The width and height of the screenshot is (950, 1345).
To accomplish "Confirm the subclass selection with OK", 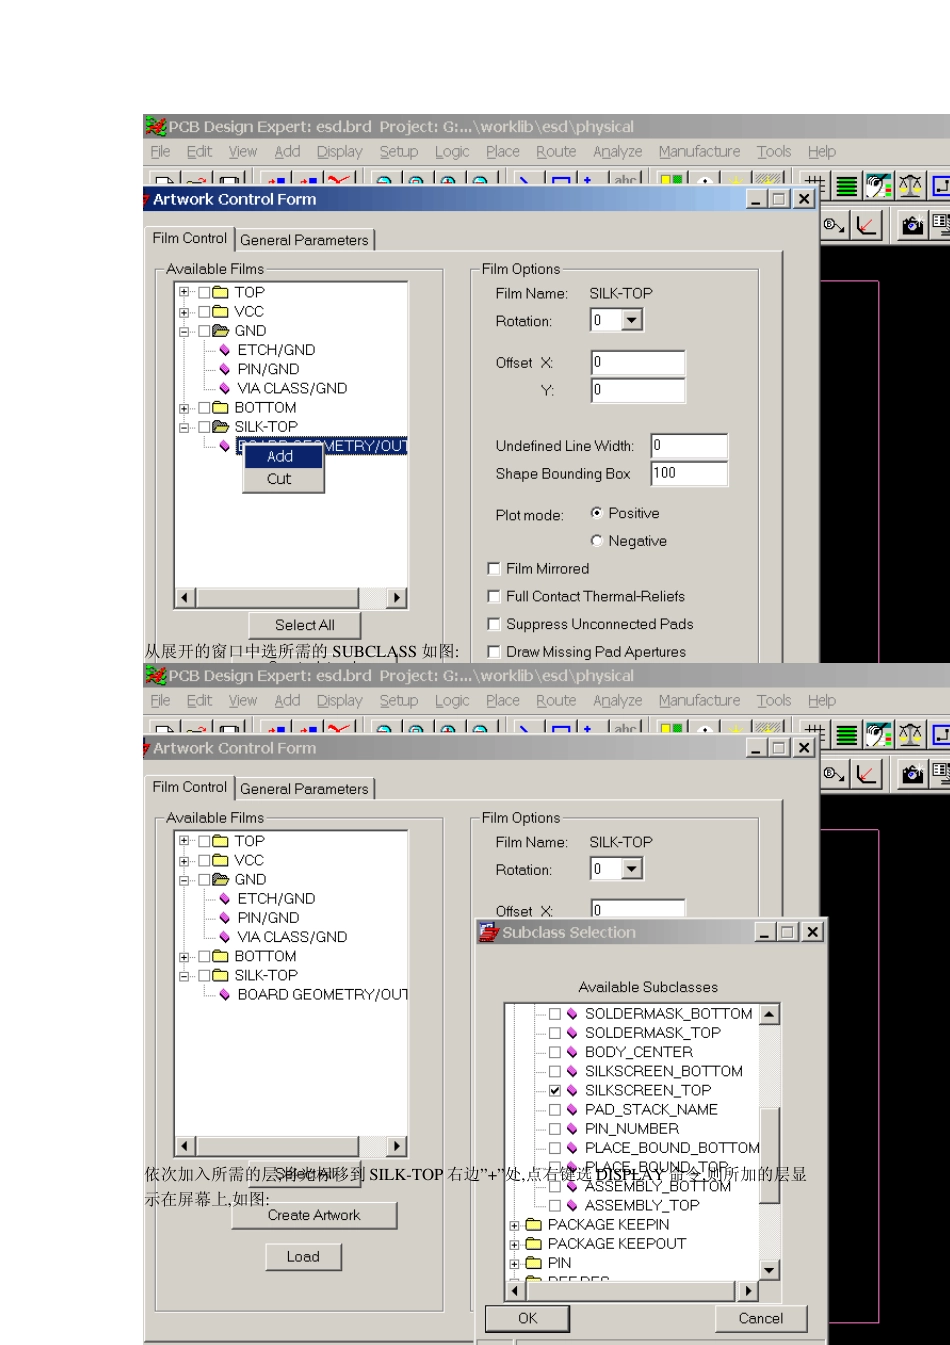I will point(528,1319).
